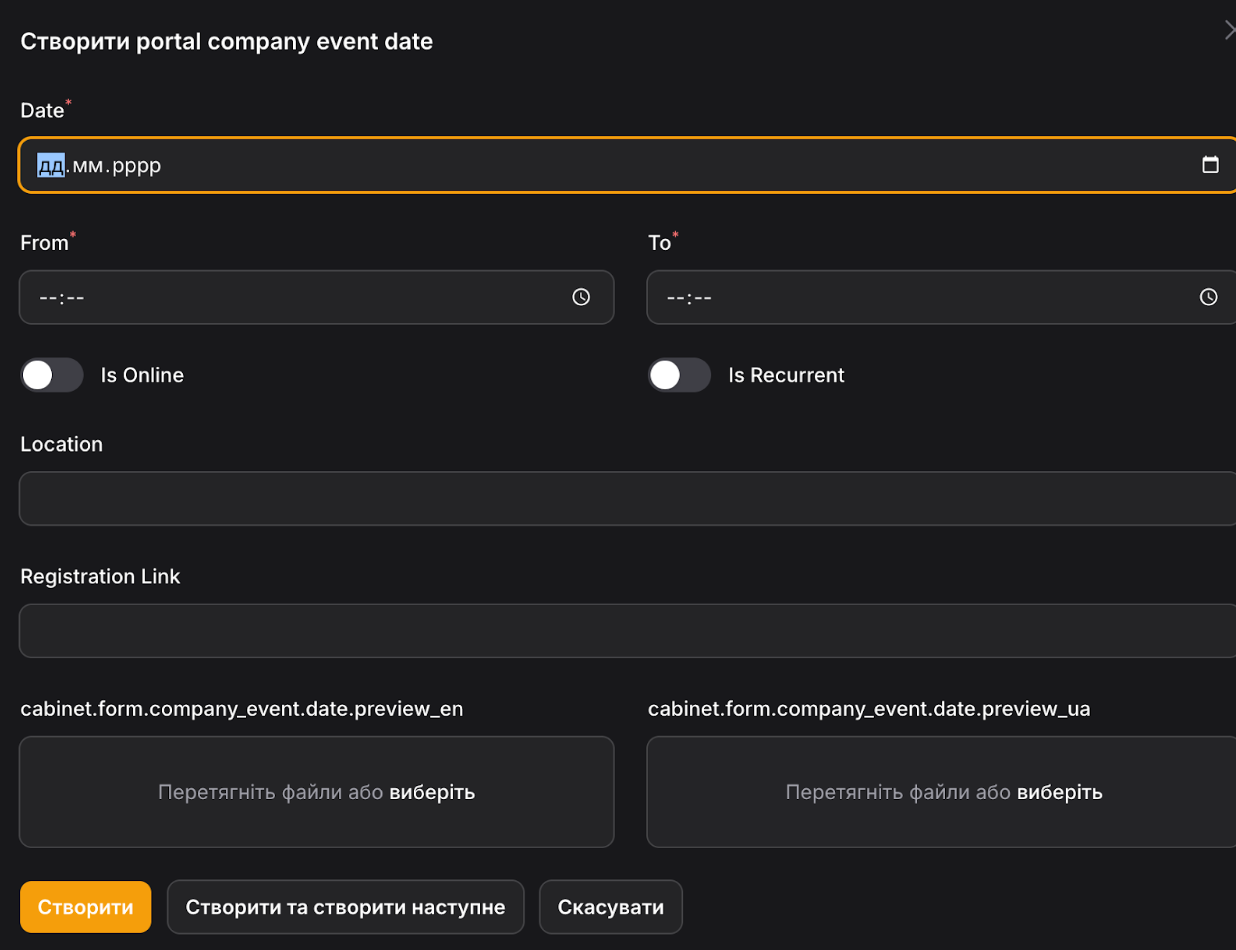
Task: Turn on the Is Recurrent switch
Action: 679,375
